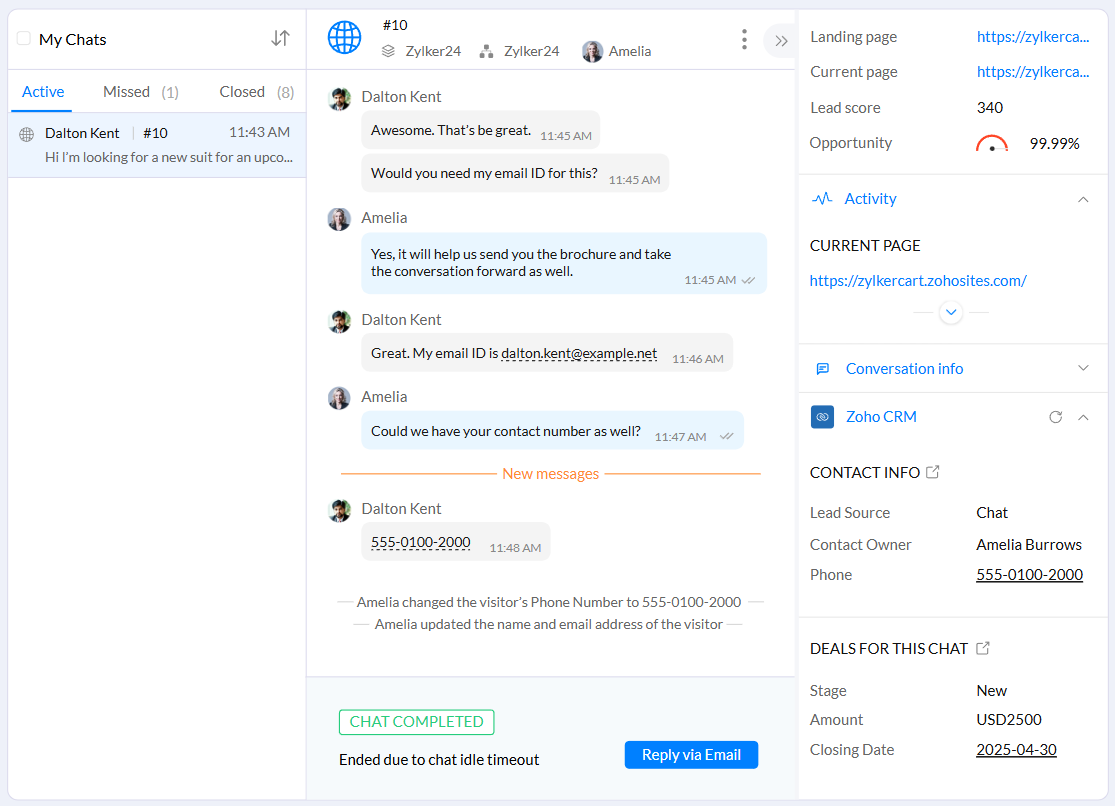Image resolution: width=1115 pixels, height=806 pixels.
Task: Open Contact Info in external link icon
Action: (932, 472)
